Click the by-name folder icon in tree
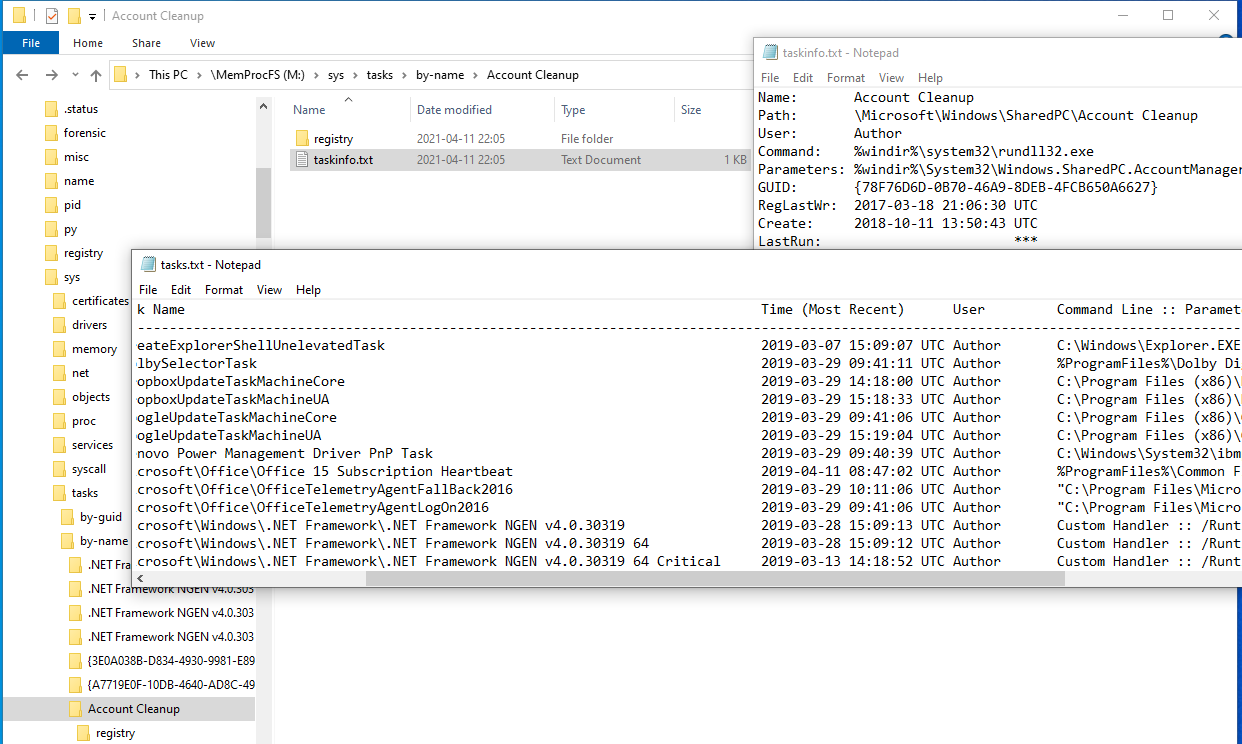The height and width of the screenshot is (744, 1242). click(x=68, y=541)
